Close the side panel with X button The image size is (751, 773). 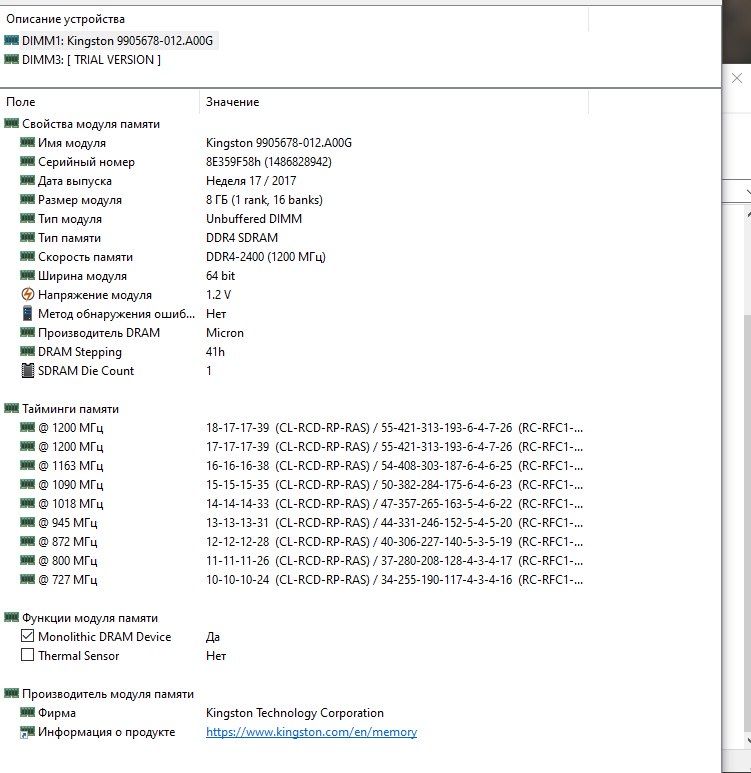[x=737, y=78]
